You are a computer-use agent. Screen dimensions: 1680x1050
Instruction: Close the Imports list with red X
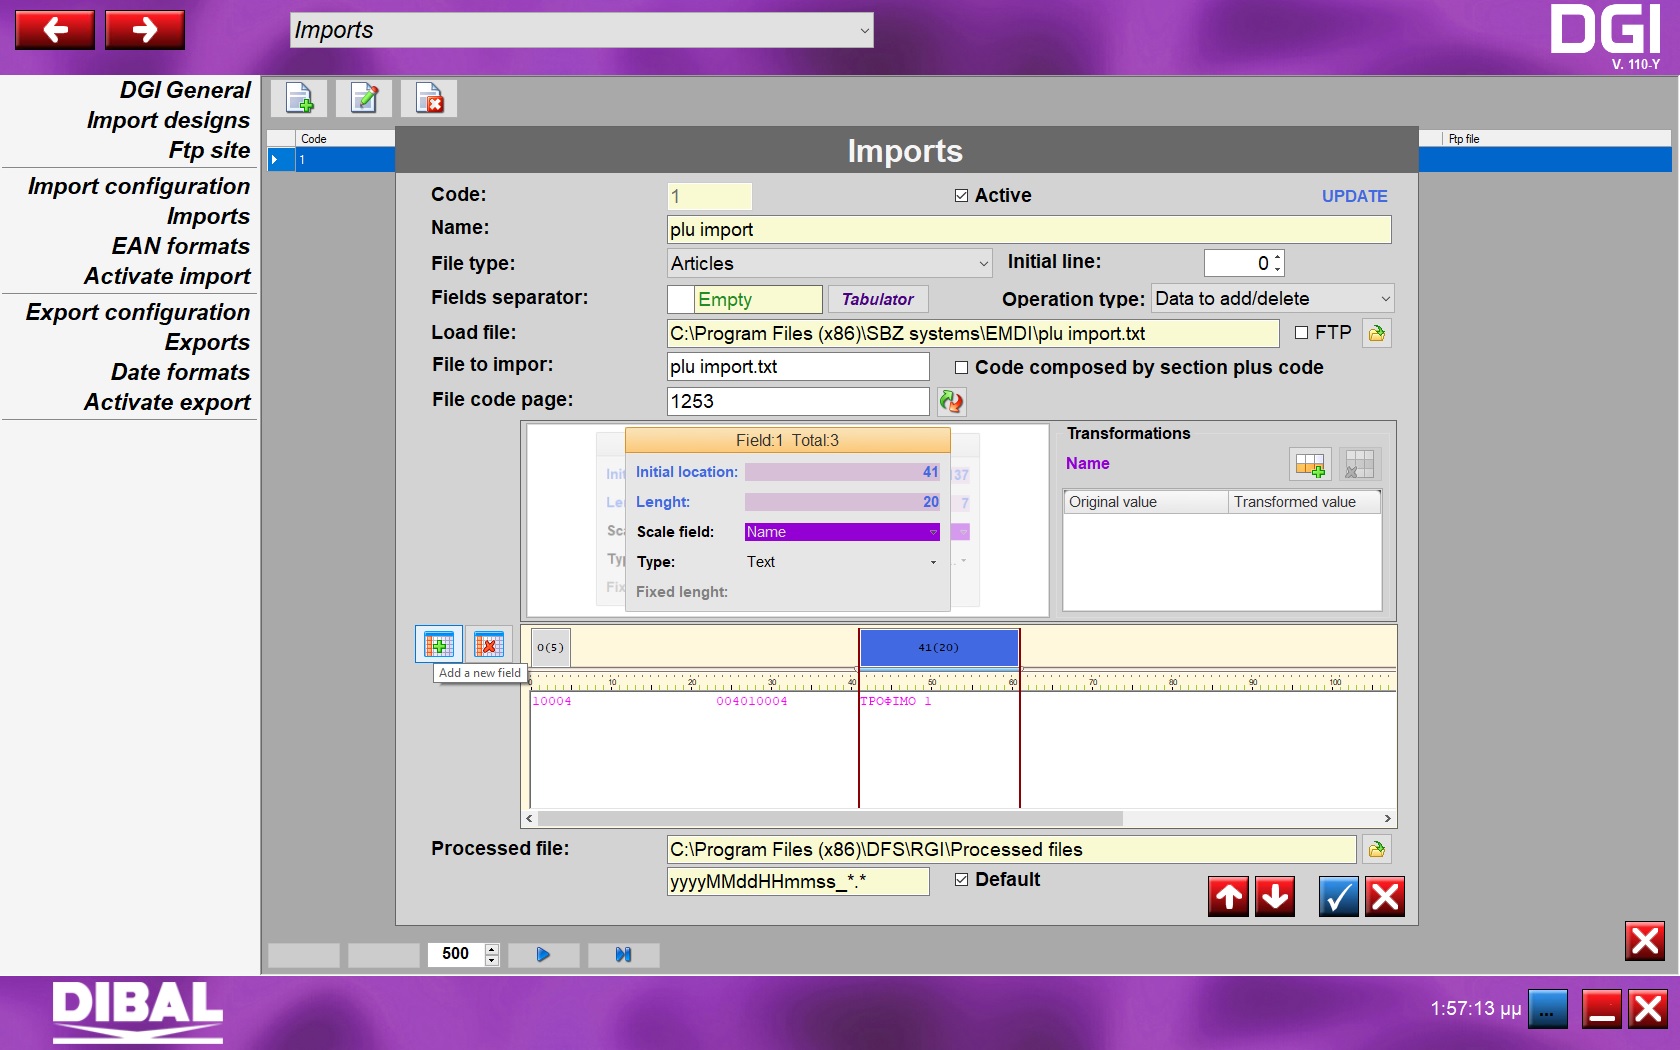[x=1645, y=941]
